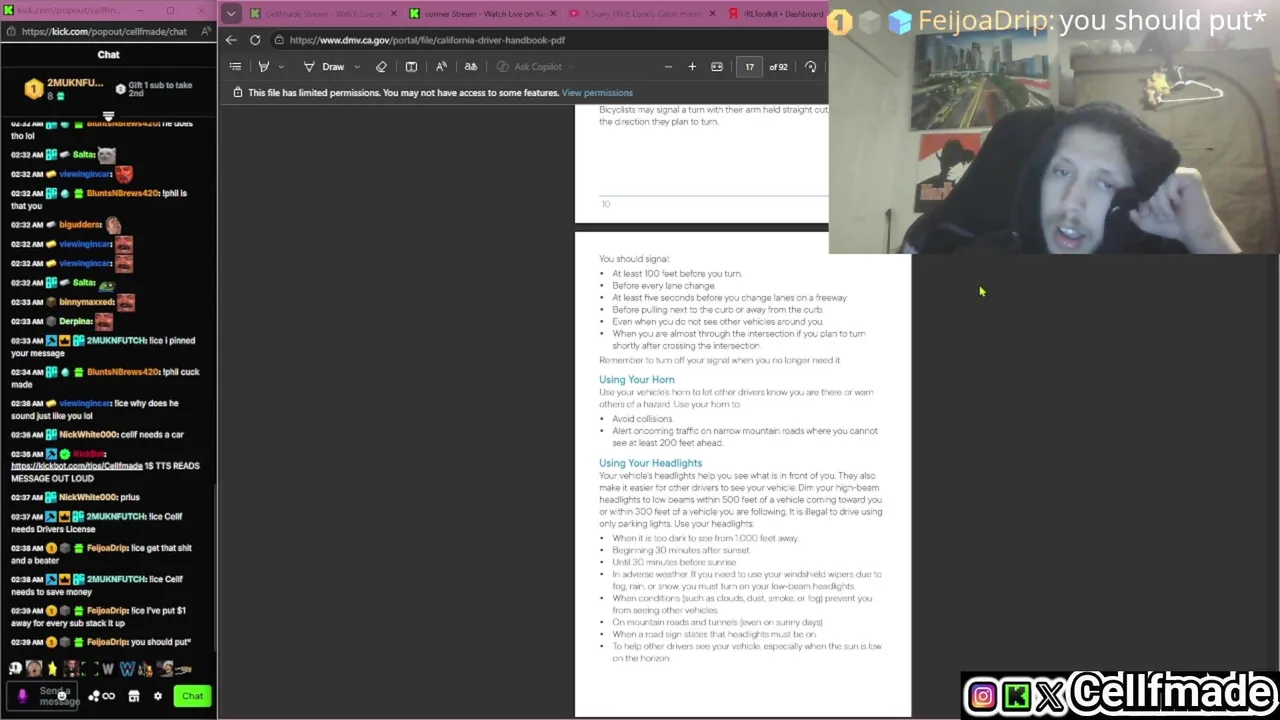Activate the Draw tool in PDF toolbar
The image size is (1280, 720).
[x=324, y=67]
